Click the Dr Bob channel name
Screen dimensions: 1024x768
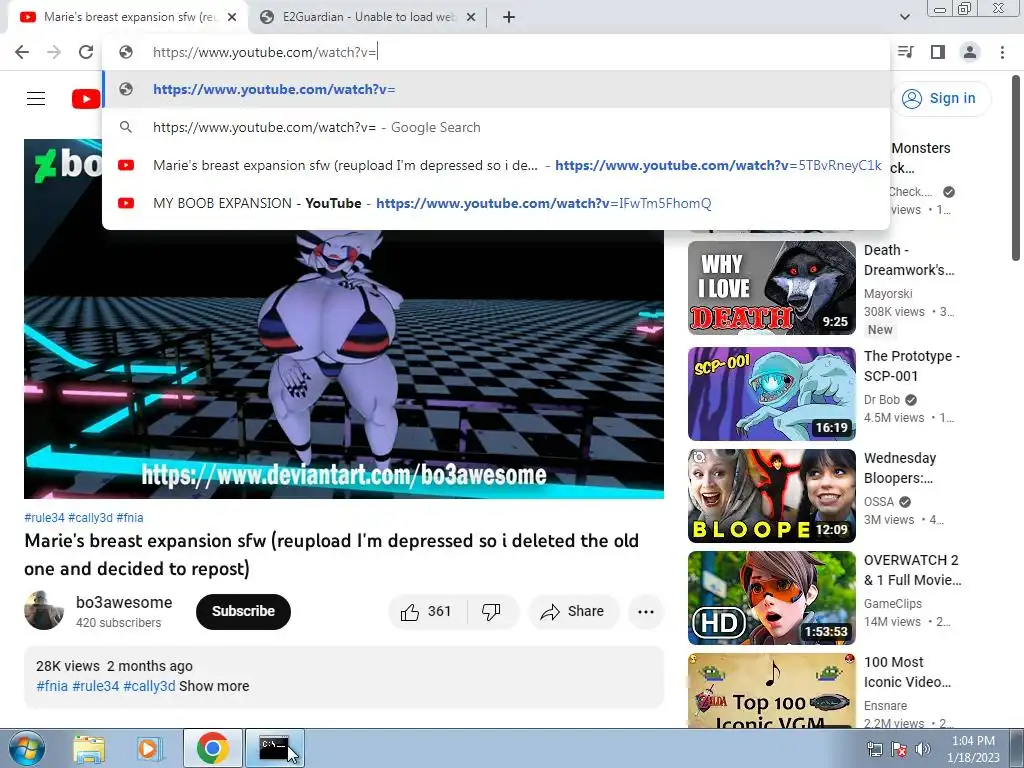(882, 400)
